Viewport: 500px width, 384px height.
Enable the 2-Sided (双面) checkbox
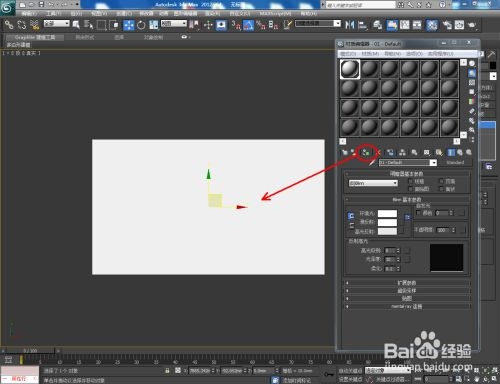click(x=441, y=181)
